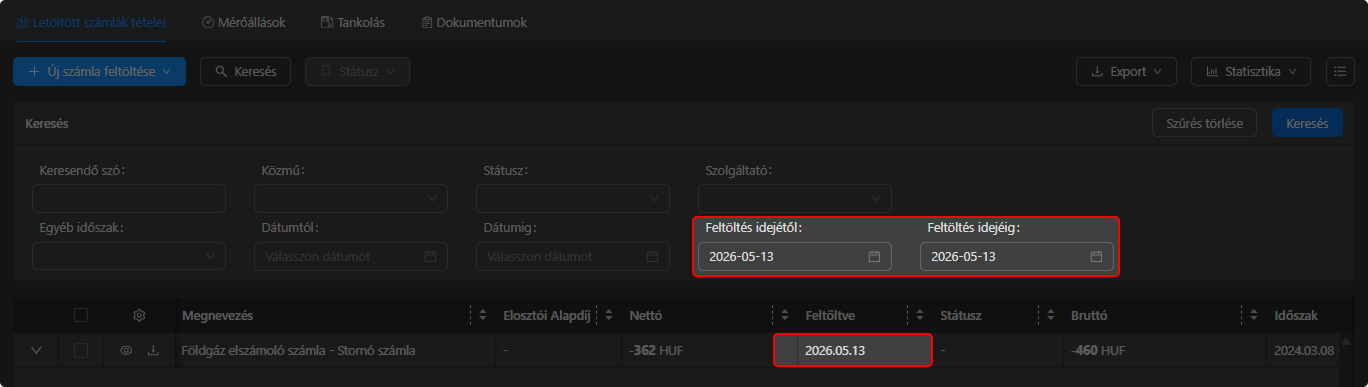Open calendar icon in Dátumtól field
1368x387 pixels.
(x=431, y=256)
